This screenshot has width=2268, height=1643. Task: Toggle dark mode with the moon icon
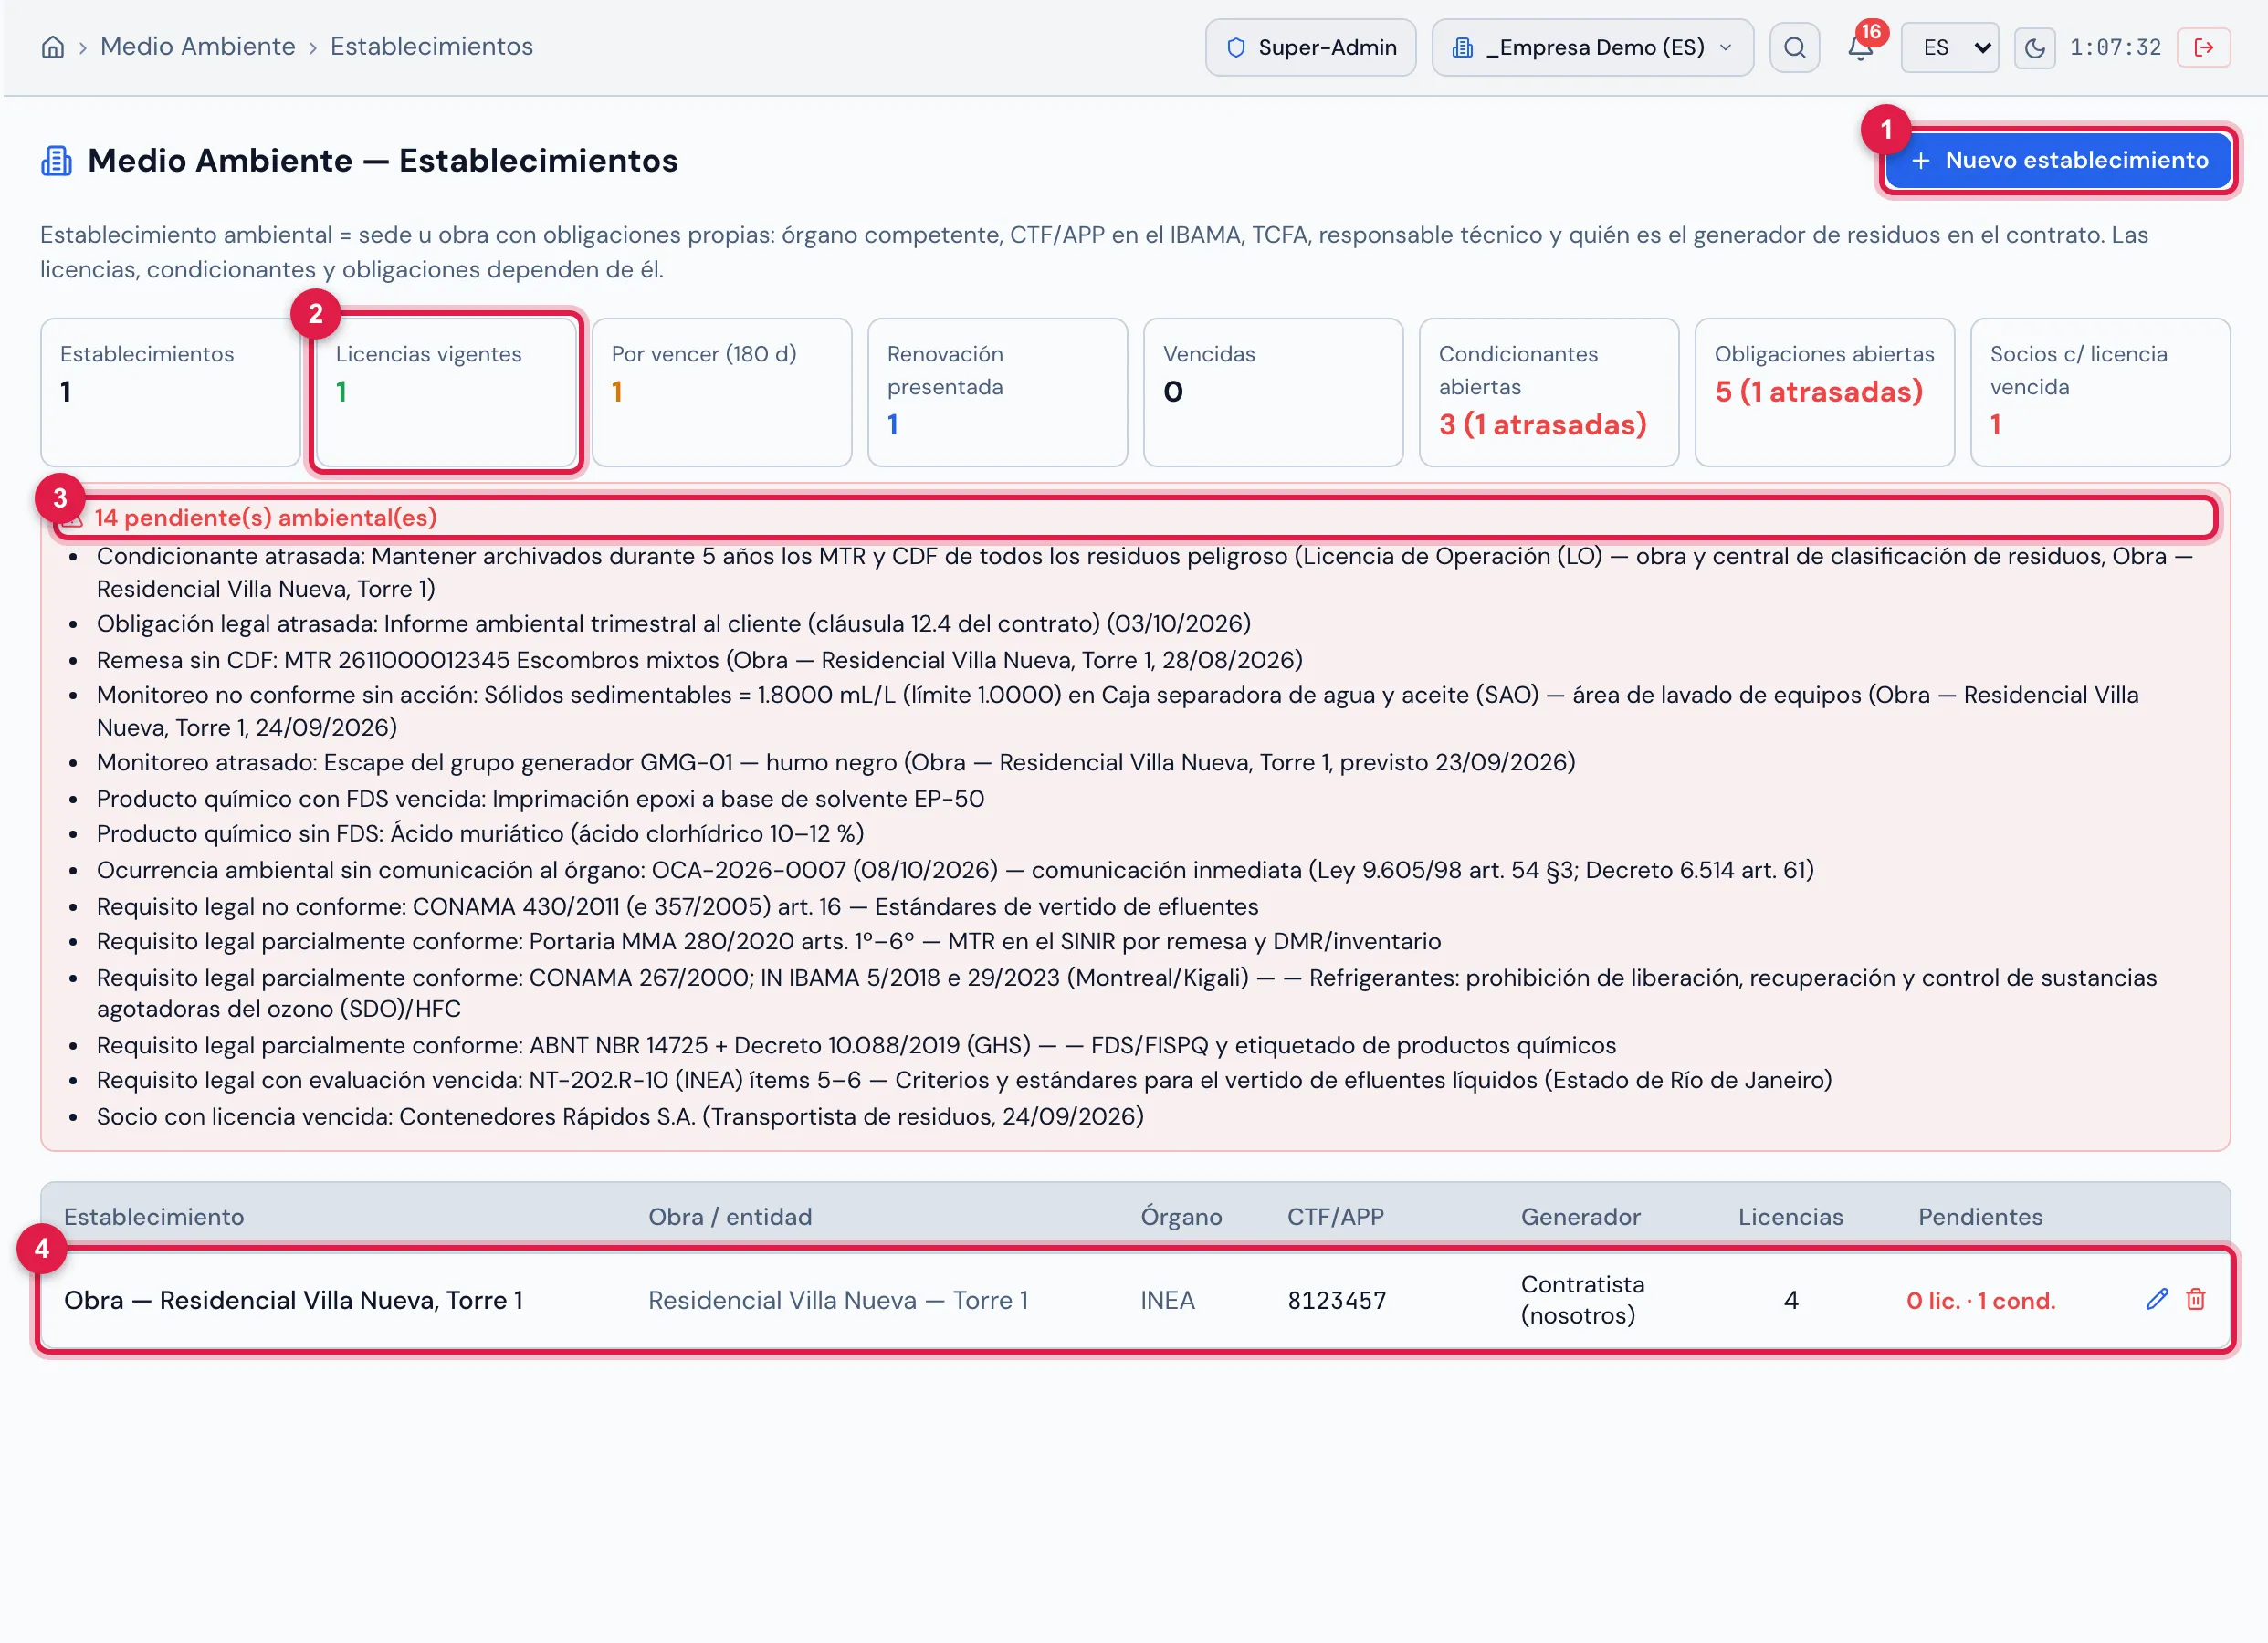pyautogui.click(x=2034, y=47)
